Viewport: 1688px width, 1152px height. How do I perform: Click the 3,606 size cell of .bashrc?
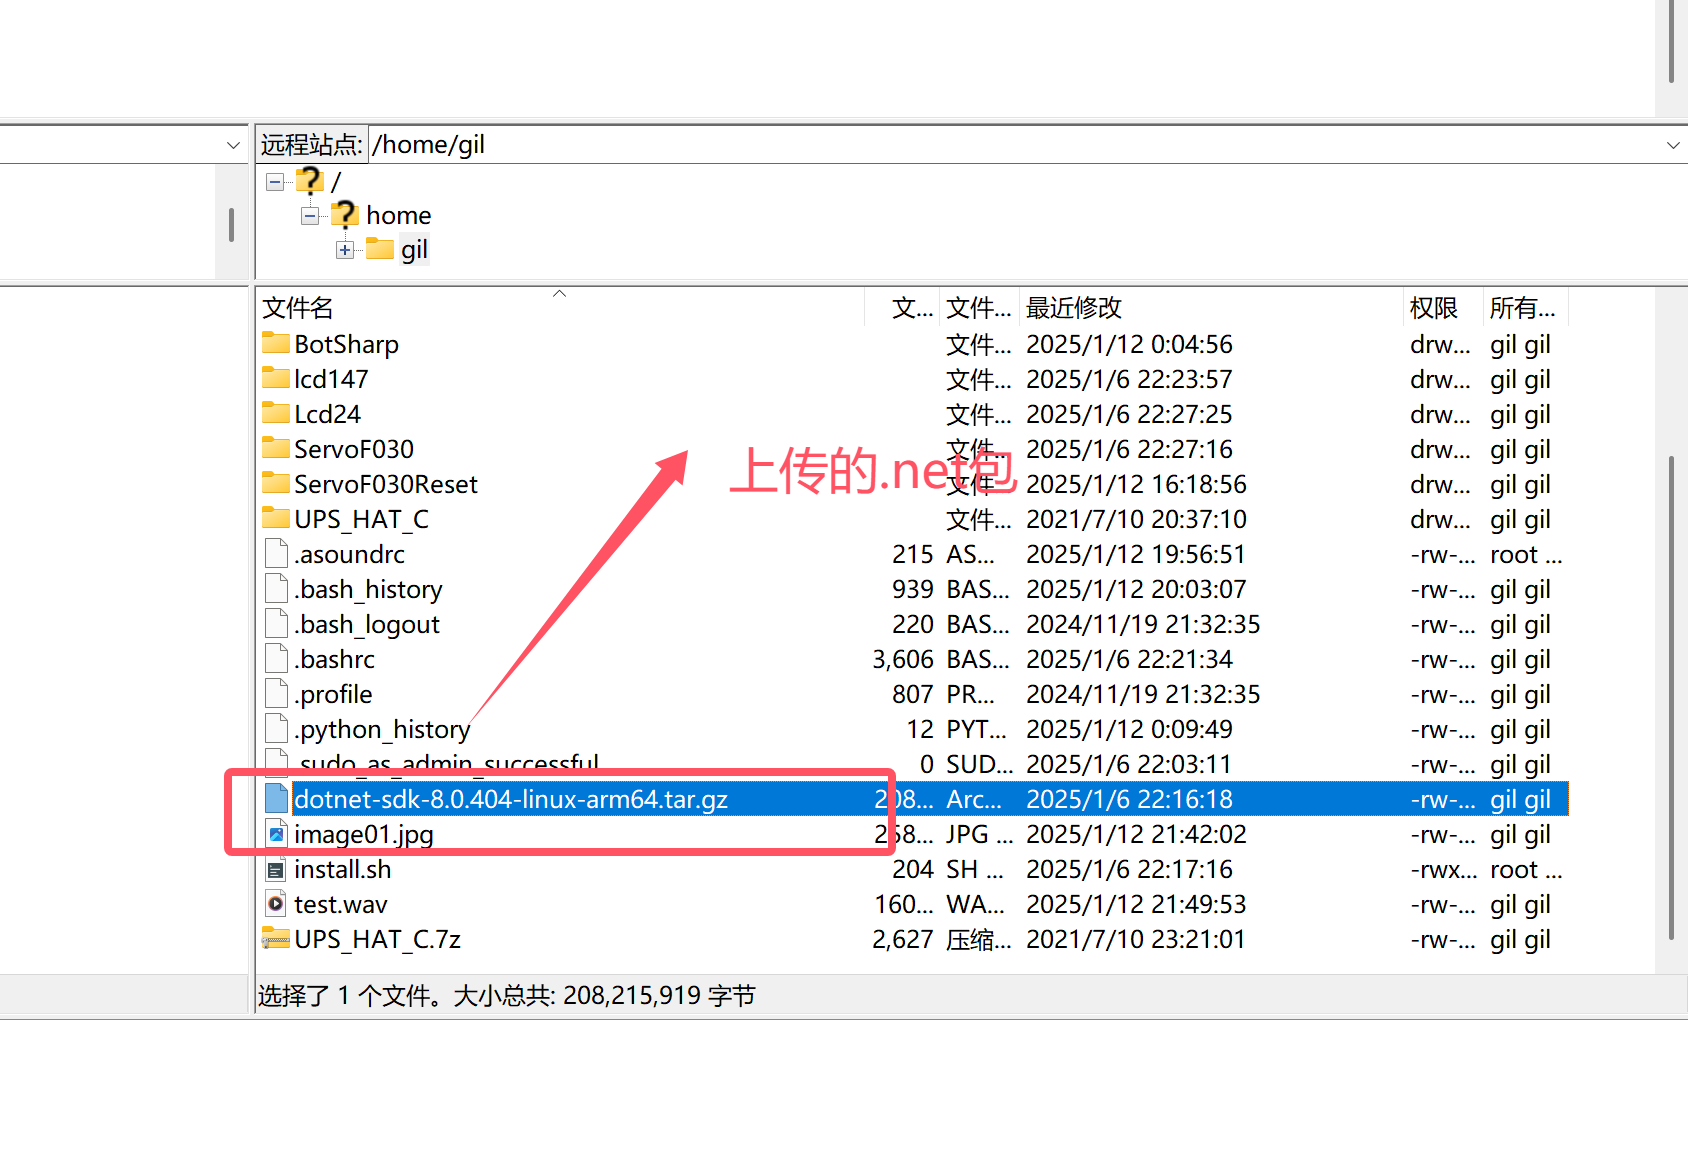pyautogui.click(x=902, y=659)
